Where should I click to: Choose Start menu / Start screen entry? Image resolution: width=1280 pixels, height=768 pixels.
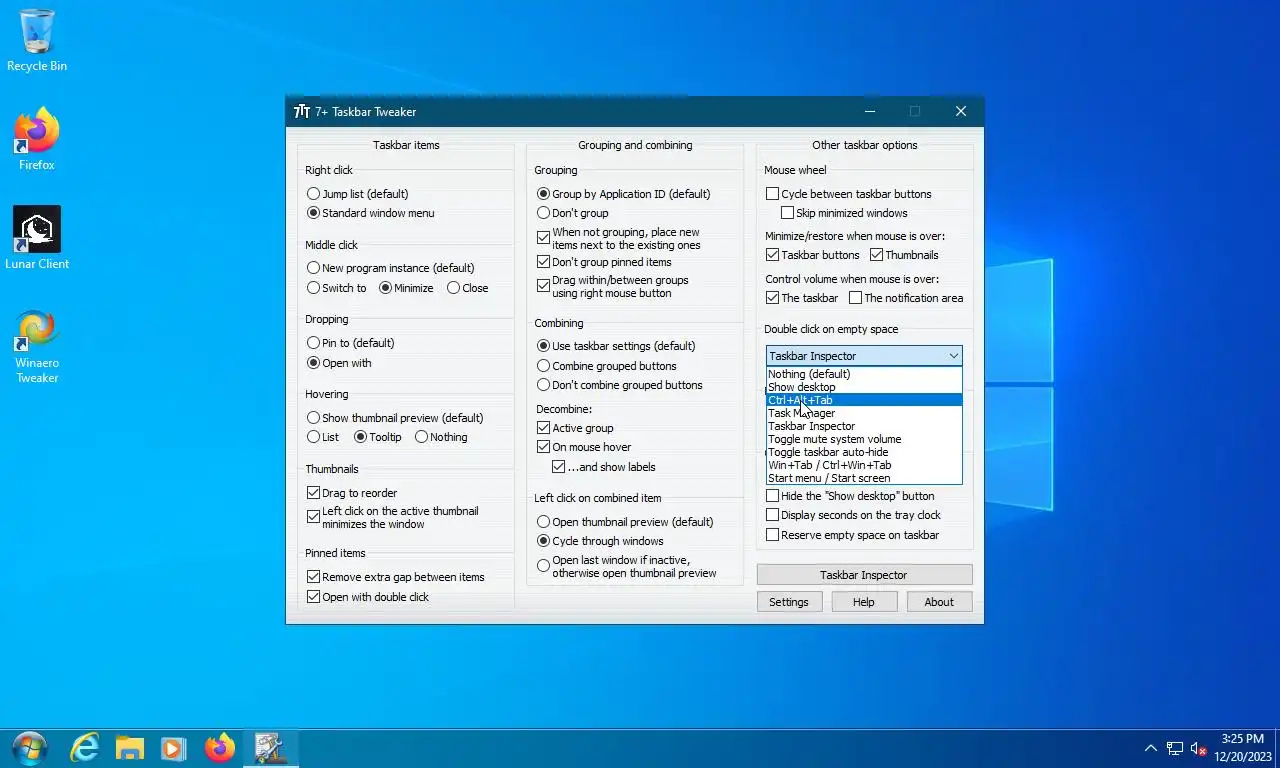[x=864, y=478]
